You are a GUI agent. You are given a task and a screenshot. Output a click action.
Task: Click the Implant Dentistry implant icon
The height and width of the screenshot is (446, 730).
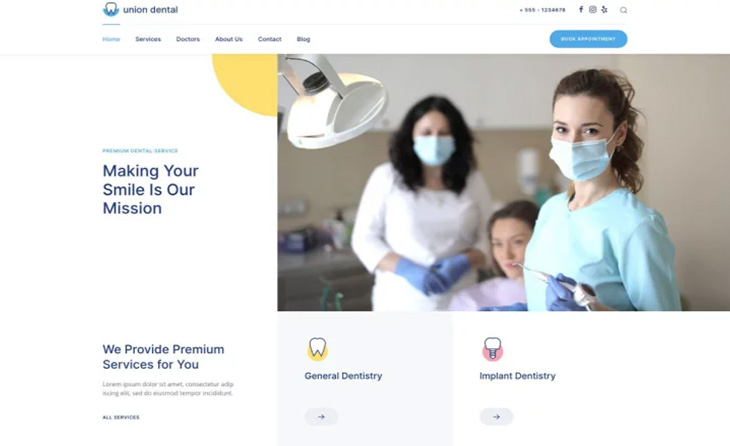(x=493, y=349)
